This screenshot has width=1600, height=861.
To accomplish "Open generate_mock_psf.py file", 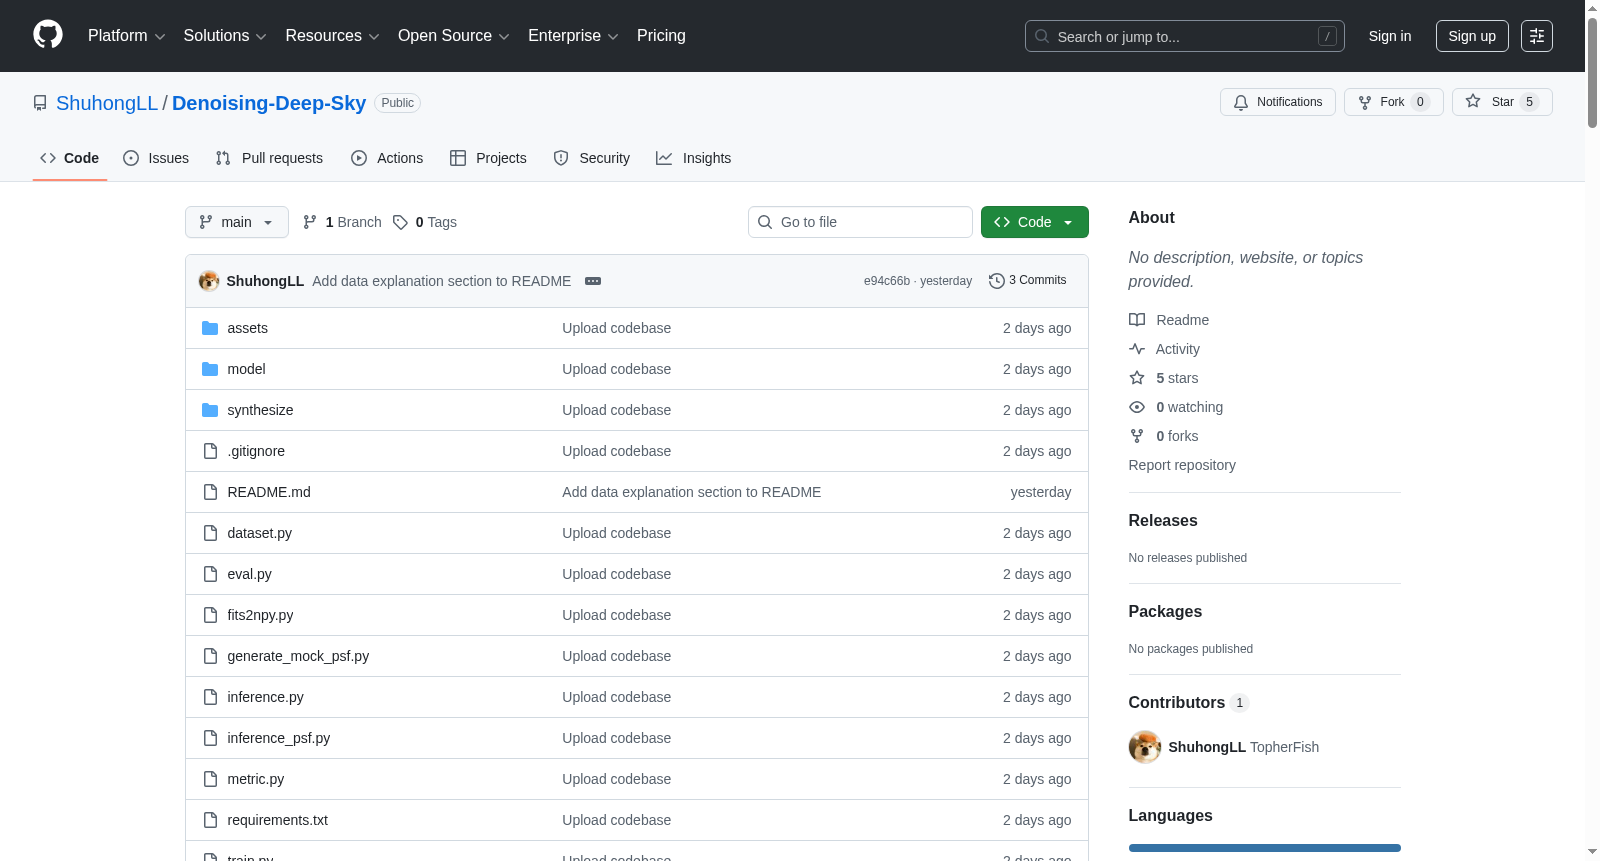I will (298, 656).
